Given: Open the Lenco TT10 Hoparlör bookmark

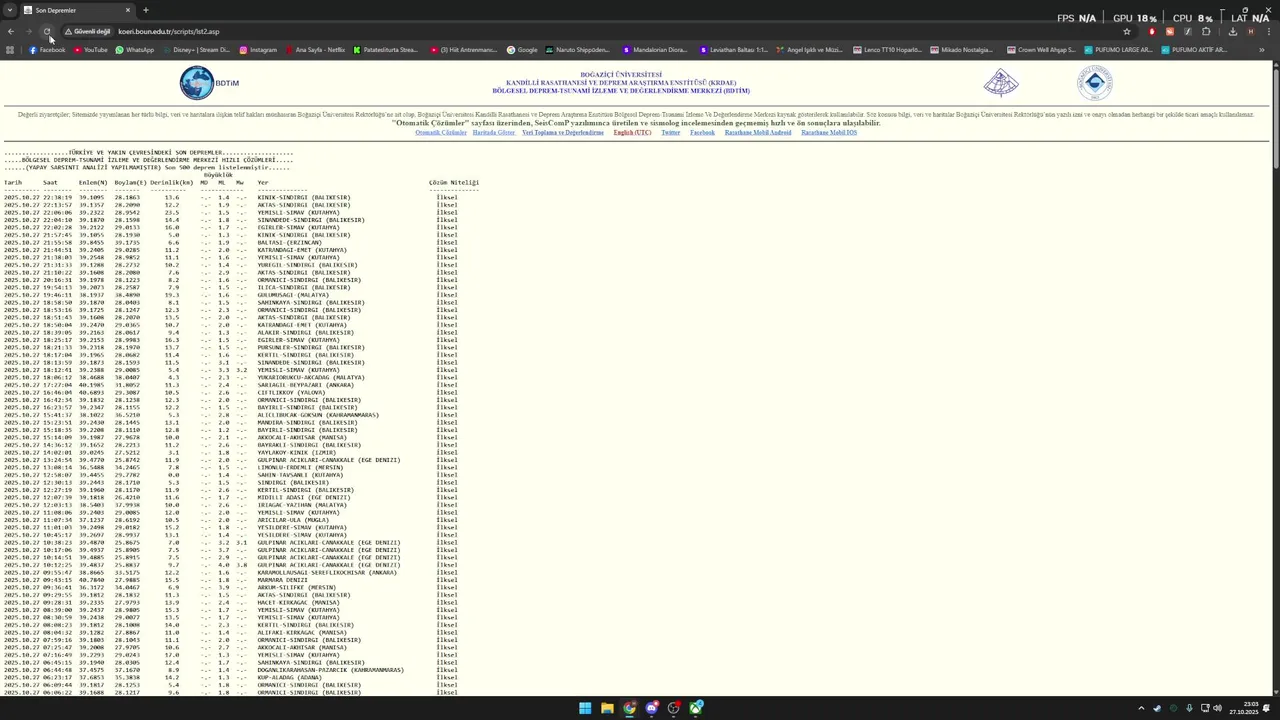Looking at the screenshot, I should (x=887, y=50).
